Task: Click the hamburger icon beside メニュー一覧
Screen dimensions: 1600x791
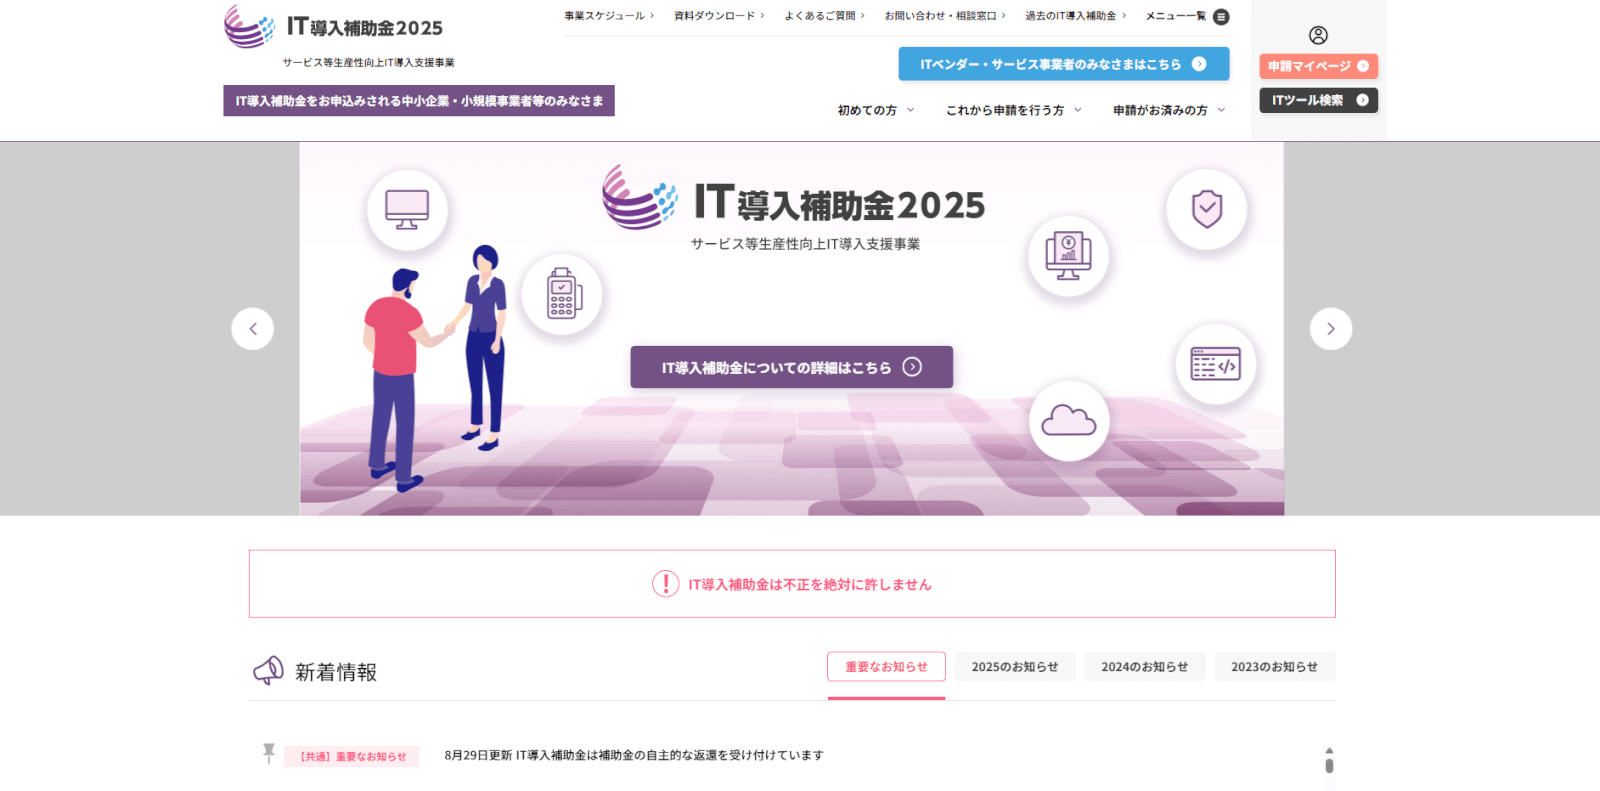Action: [1221, 17]
